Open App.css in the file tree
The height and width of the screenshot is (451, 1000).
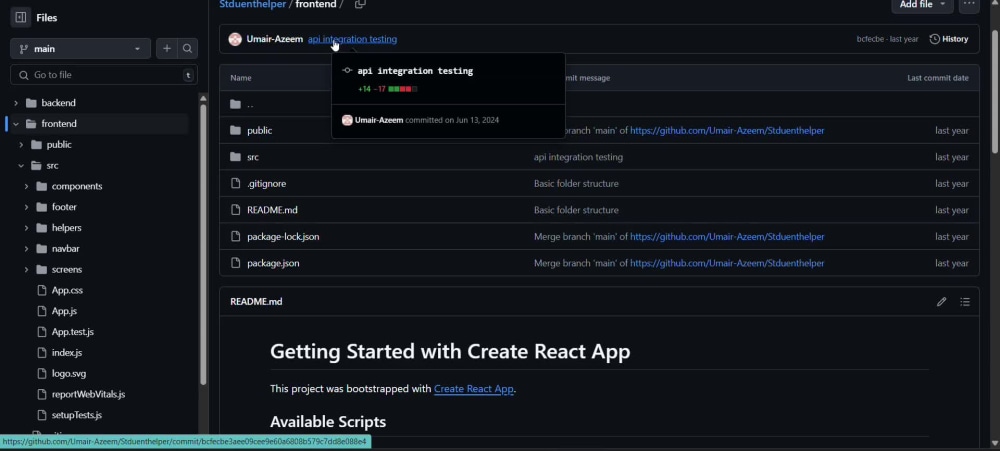click(x=67, y=290)
